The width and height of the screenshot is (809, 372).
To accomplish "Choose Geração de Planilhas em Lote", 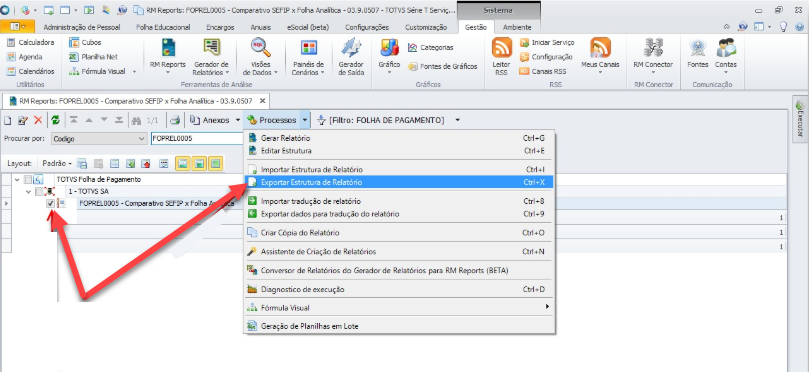I will coord(399,326).
